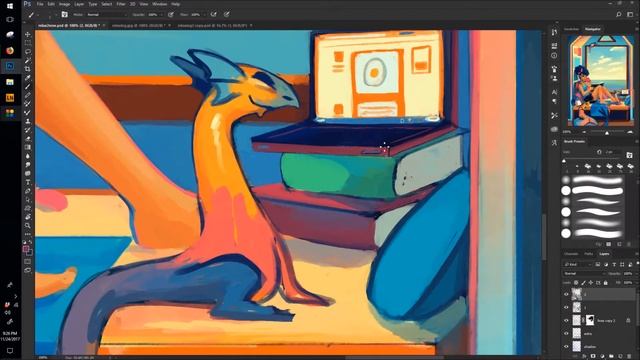Switch to the Paths tab
The width and height of the screenshot is (640, 360).
coord(589,254)
